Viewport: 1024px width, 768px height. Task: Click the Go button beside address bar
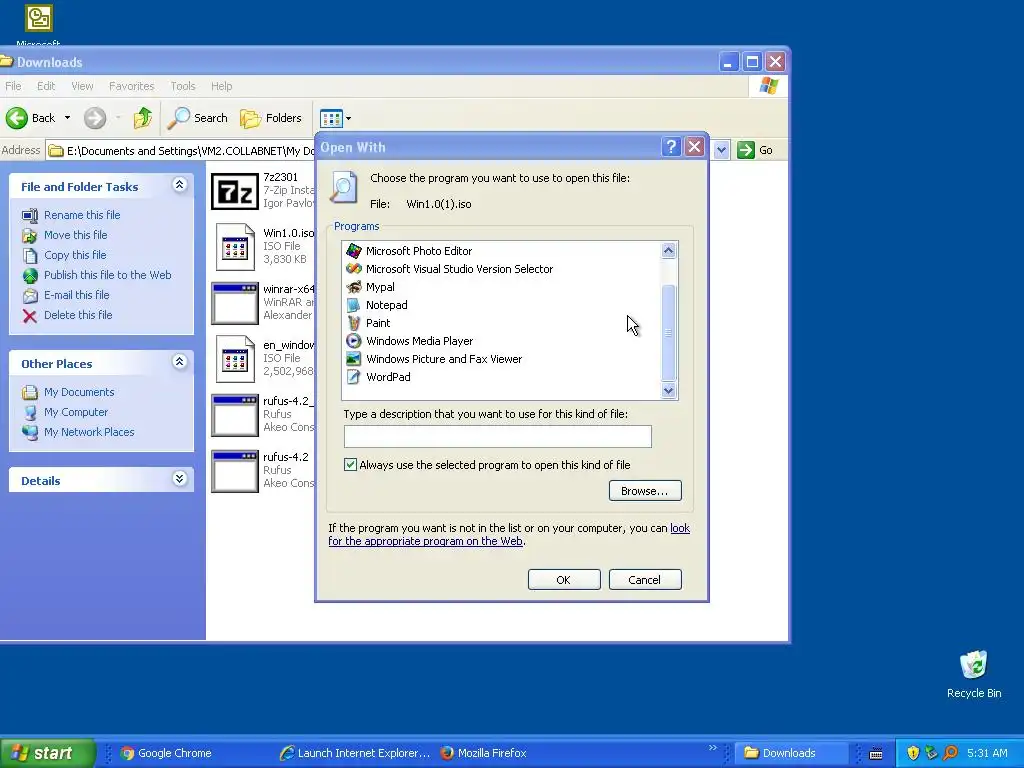(x=755, y=150)
